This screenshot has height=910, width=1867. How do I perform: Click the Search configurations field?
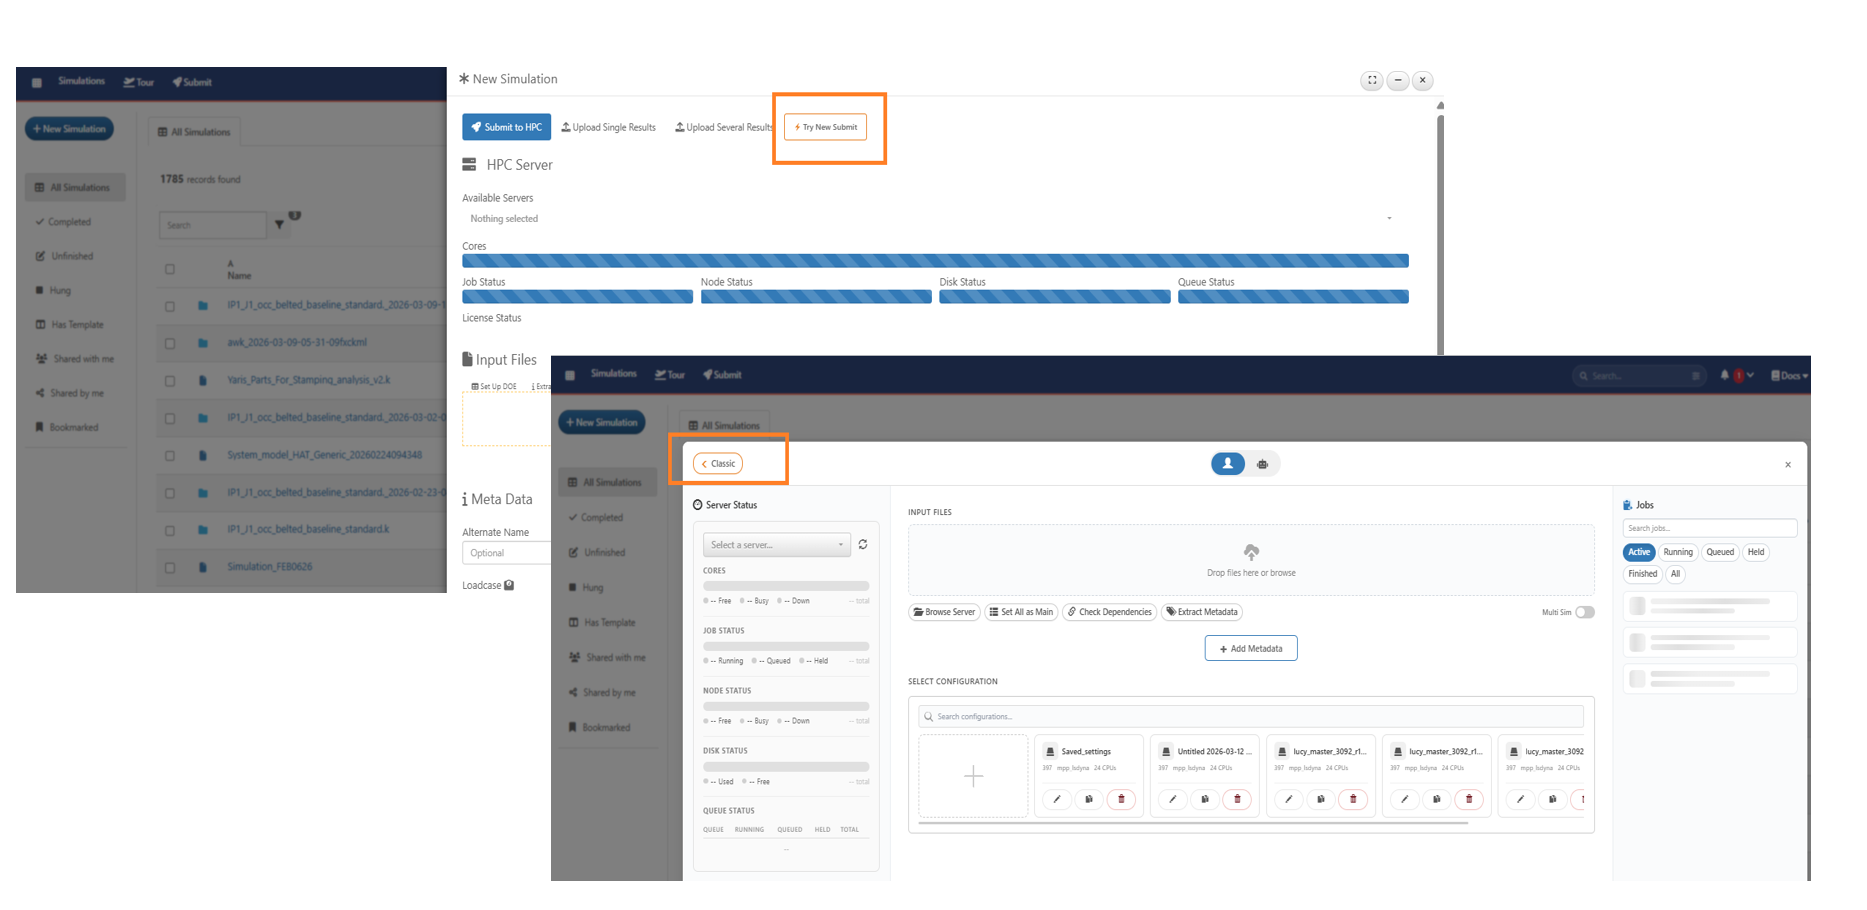click(x=1250, y=716)
